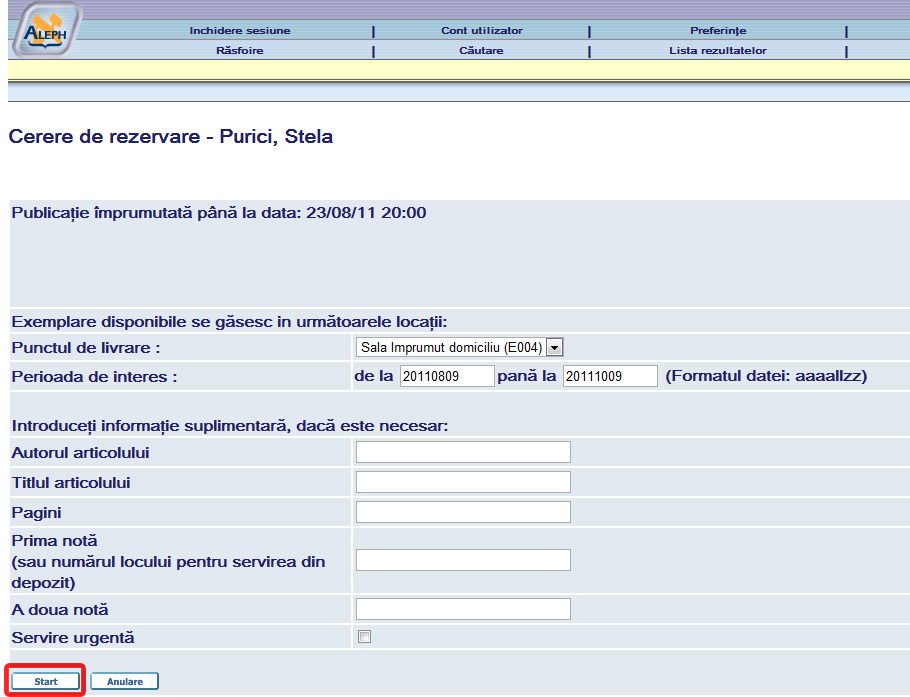Go to Cont utilizator
The image size is (910, 697).
tap(482, 31)
